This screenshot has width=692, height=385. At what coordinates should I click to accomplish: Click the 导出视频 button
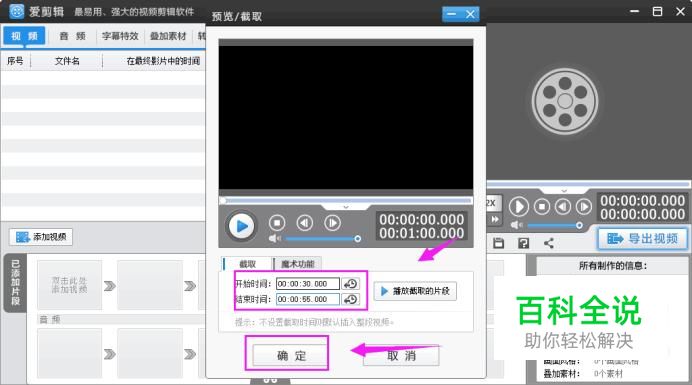tap(643, 239)
